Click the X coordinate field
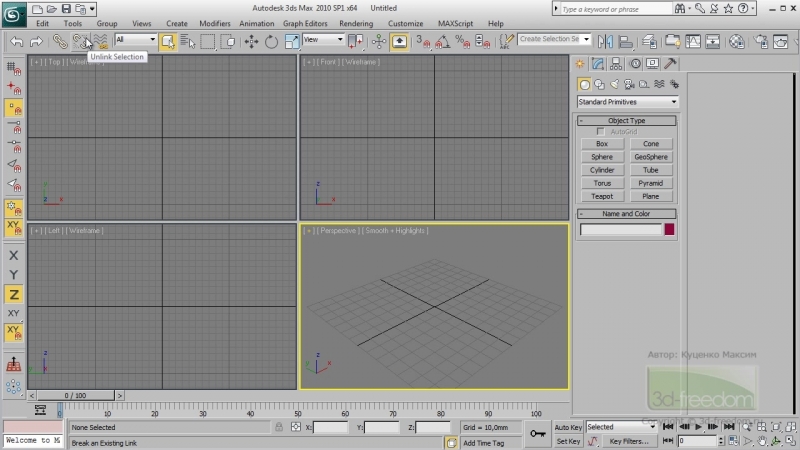 point(331,428)
